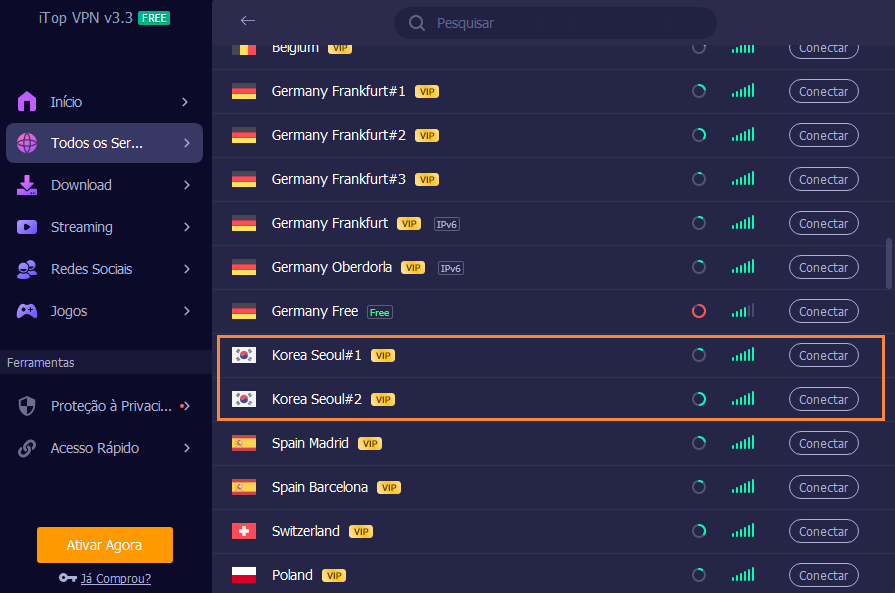Image resolution: width=895 pixels, height=593 pixels.
Task: Click Conectar for Germany Free
Action: click(x=823, y=311)
